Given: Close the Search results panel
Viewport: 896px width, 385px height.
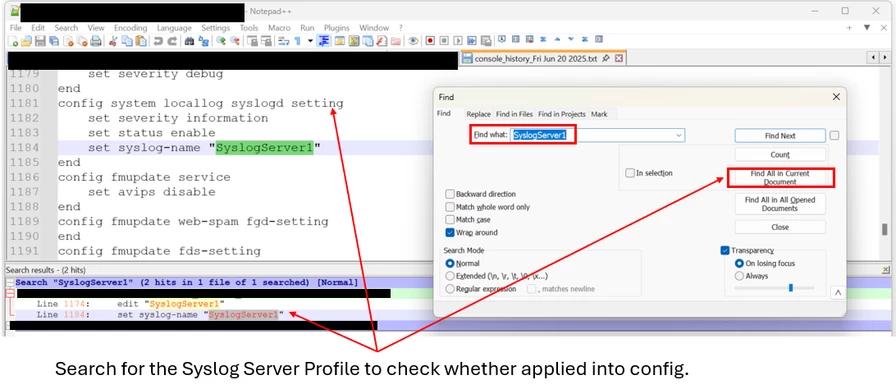Looking at the screenshot, I should [x=886, y=270].
